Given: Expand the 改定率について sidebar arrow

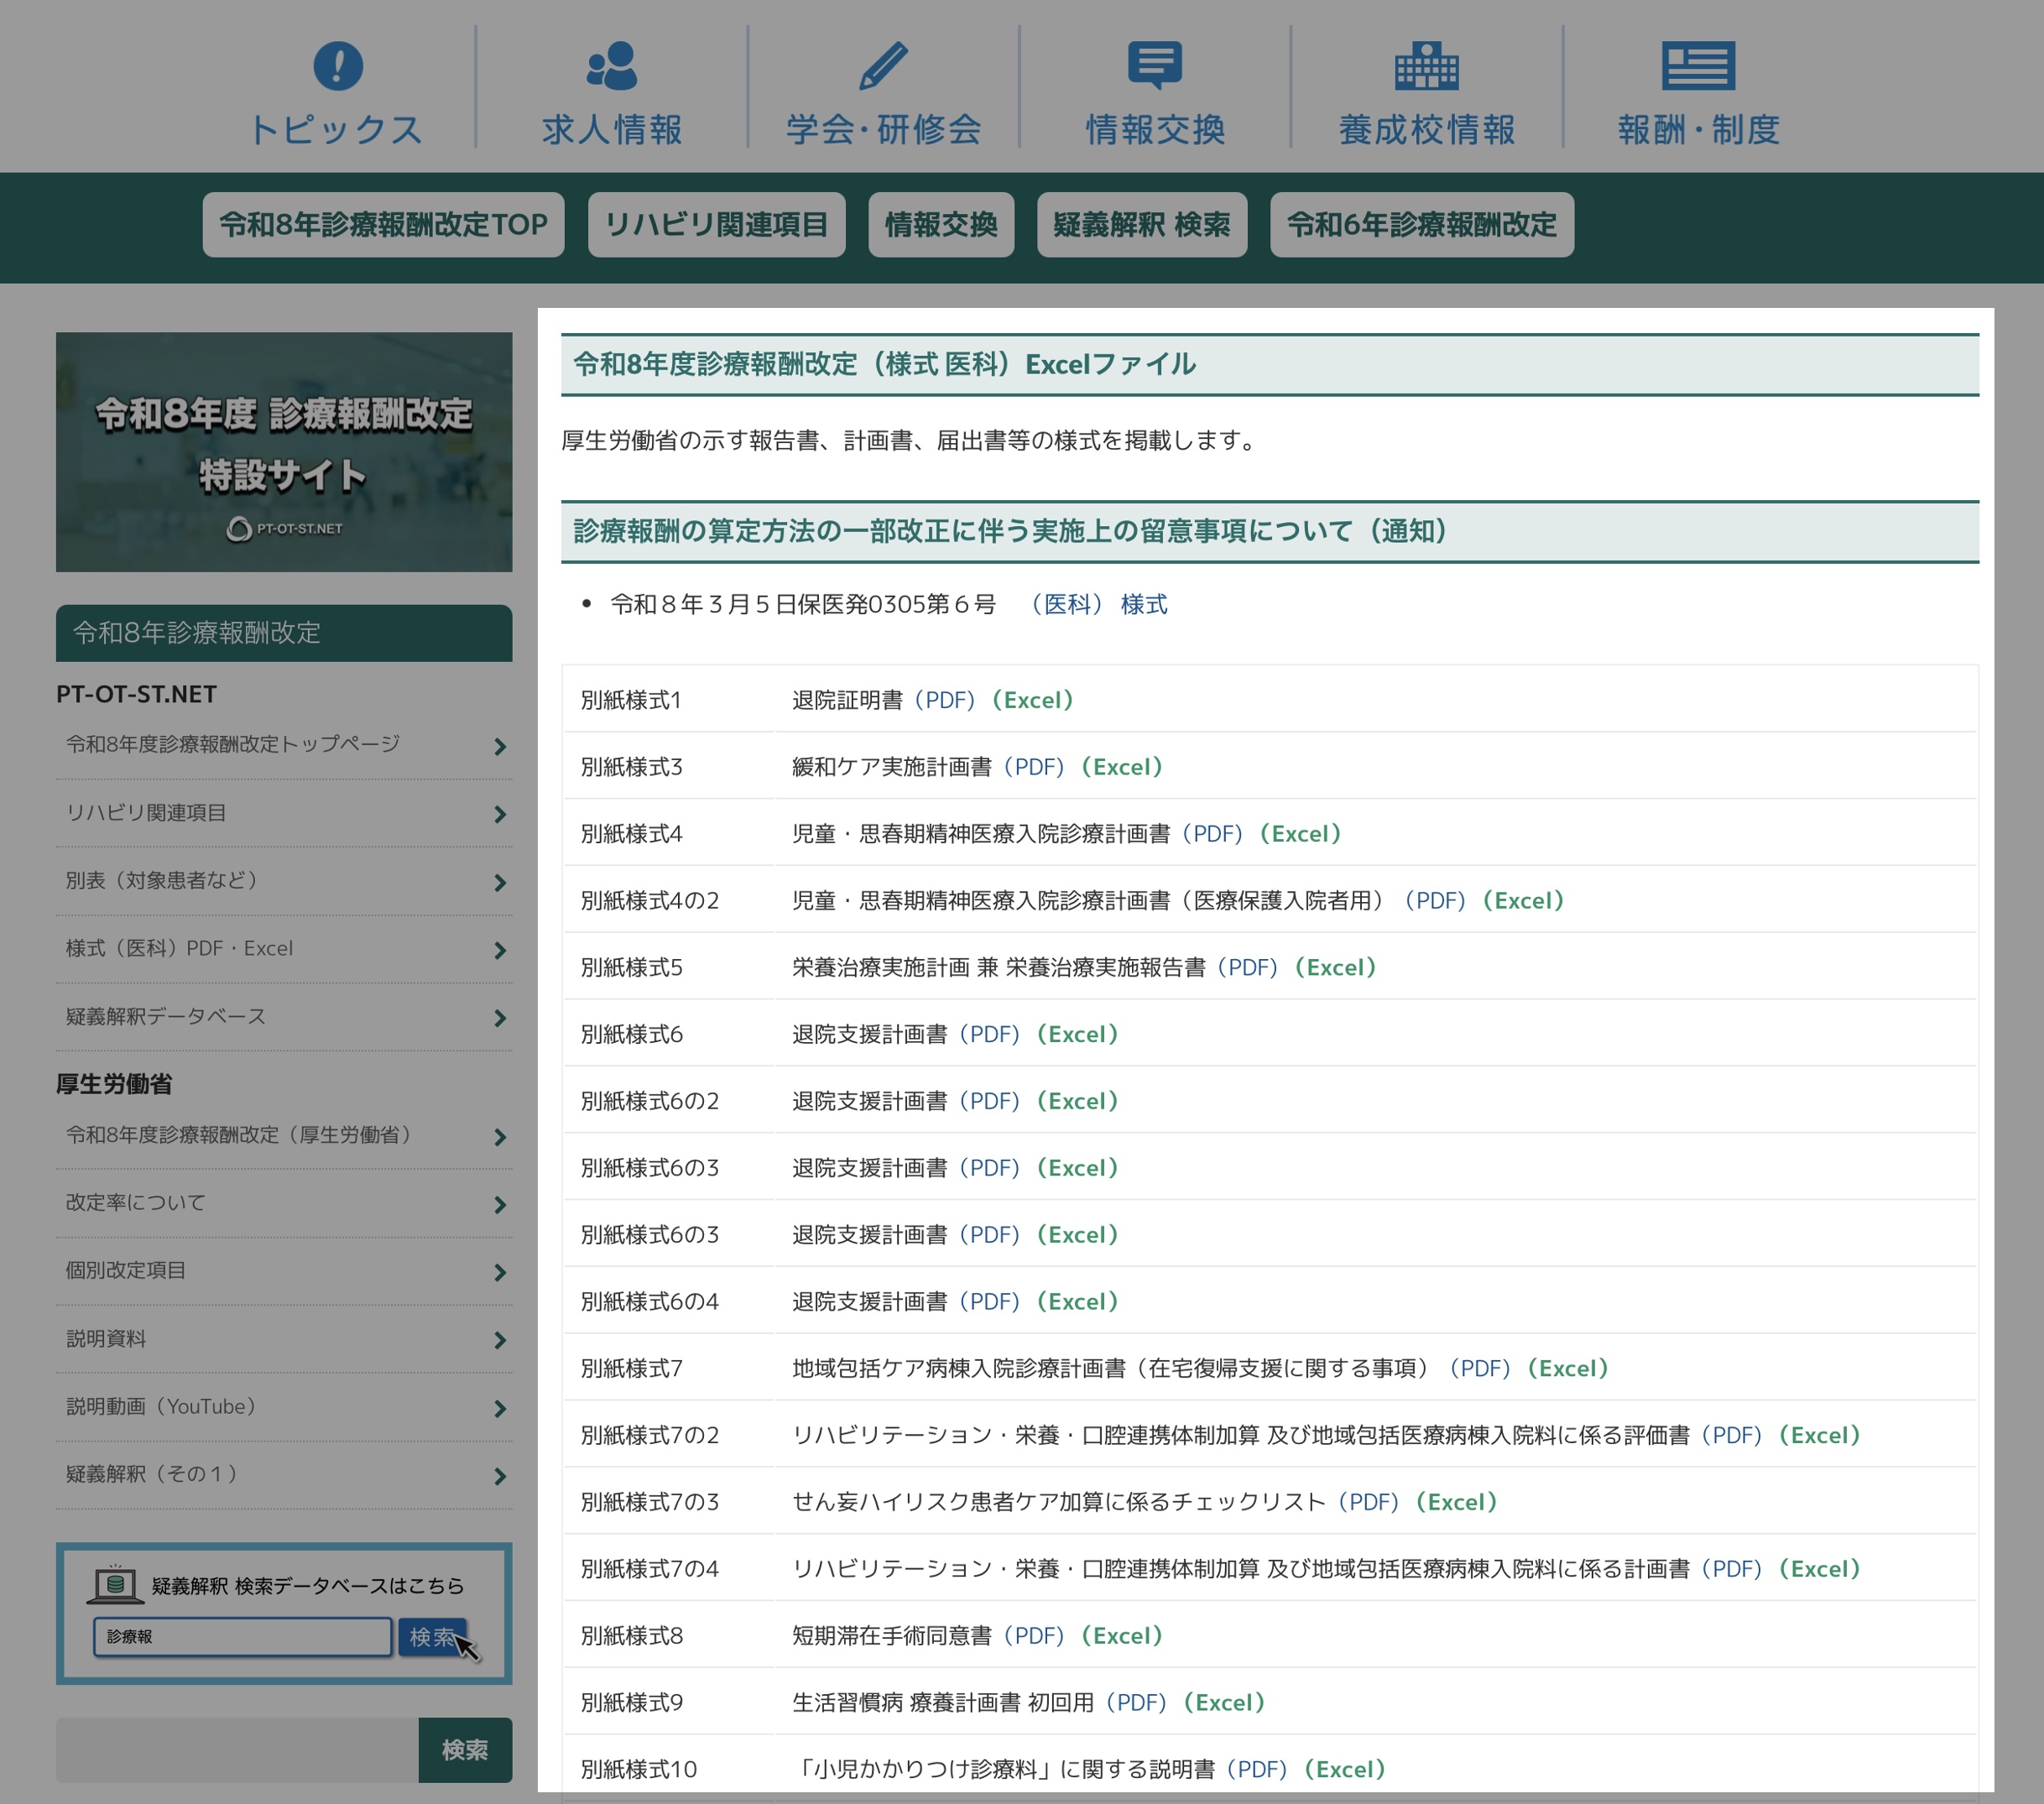Looking at the screenshot, I should 500,1204.
